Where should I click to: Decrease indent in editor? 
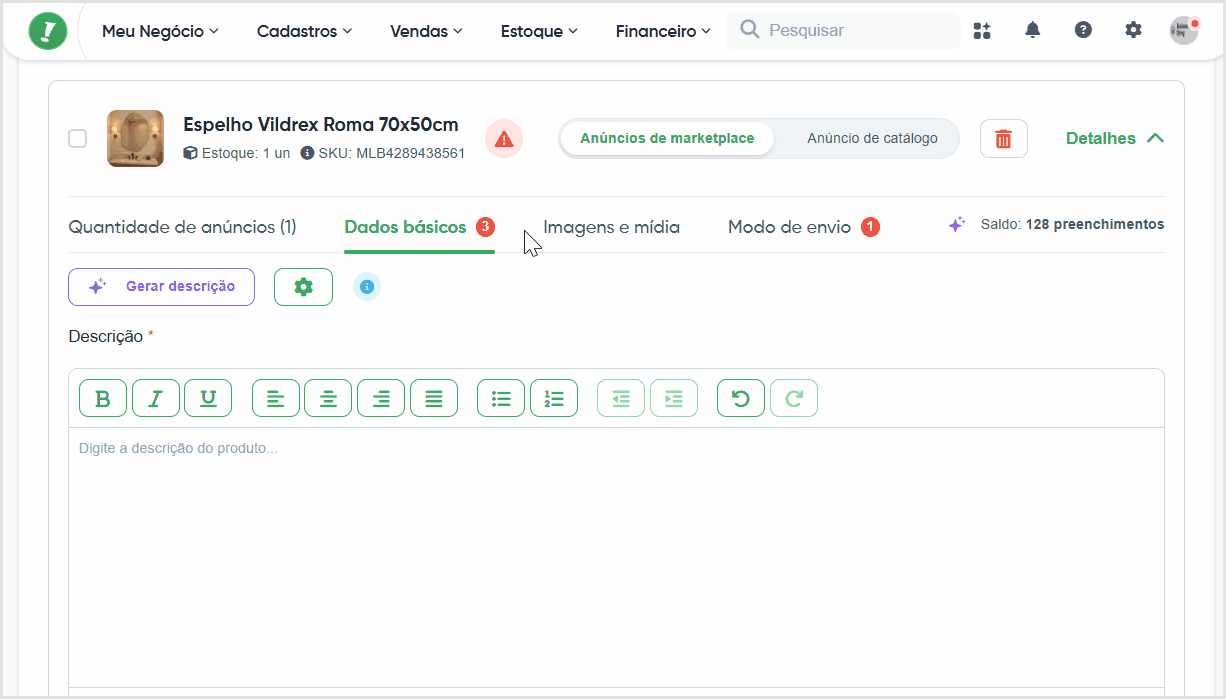pyautogui.click(x=621, y=398)
